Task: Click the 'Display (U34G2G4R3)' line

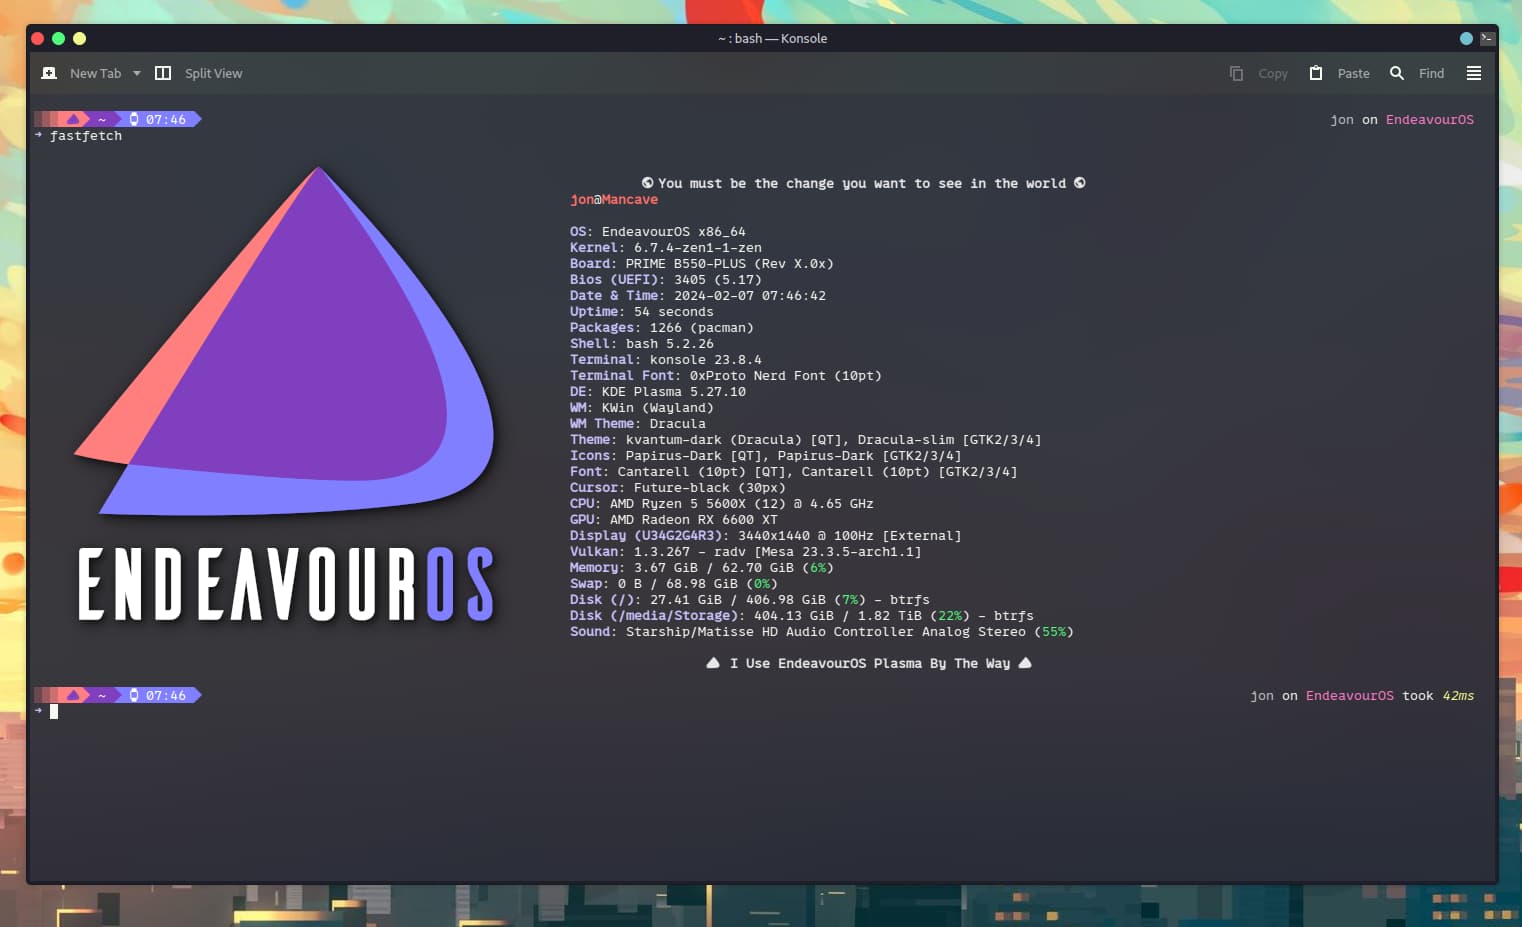Action: click(x=766, y=536)
